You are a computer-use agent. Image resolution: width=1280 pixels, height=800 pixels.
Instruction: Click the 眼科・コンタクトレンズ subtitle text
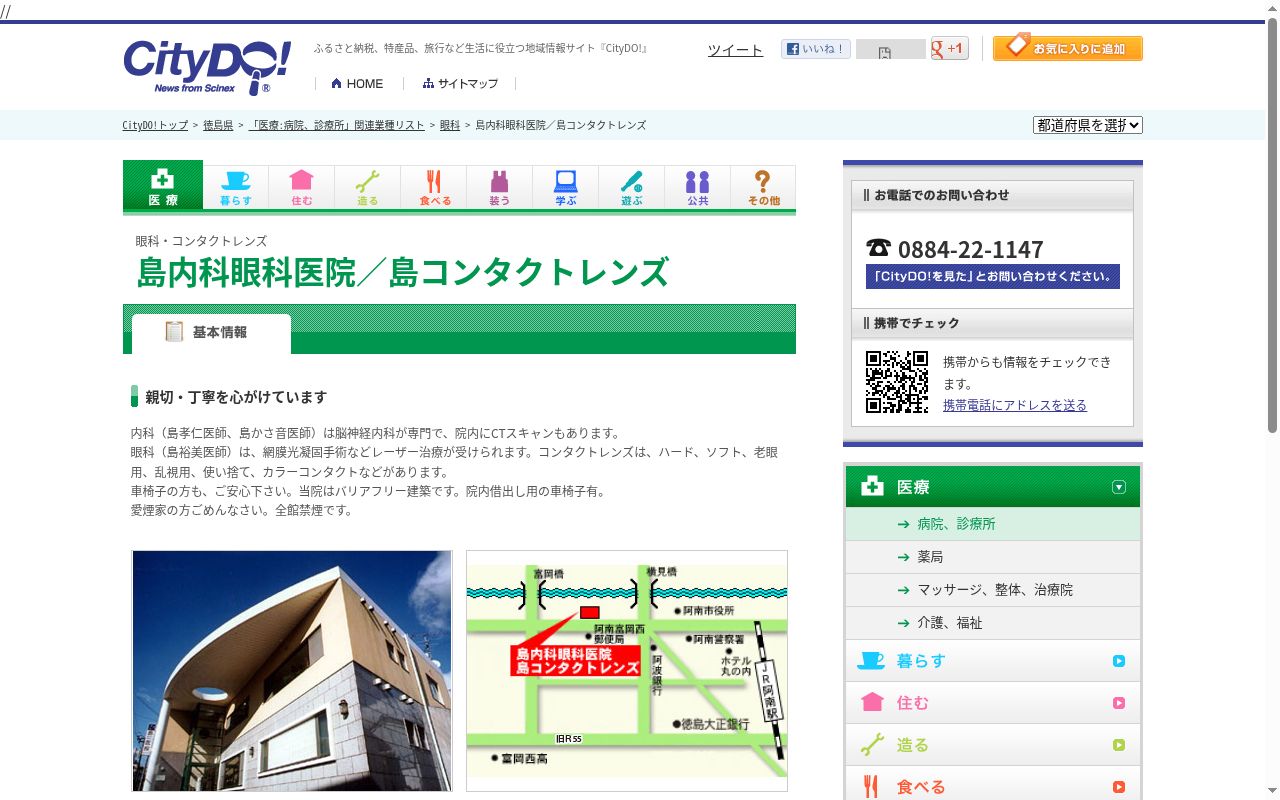pos(202,241)
